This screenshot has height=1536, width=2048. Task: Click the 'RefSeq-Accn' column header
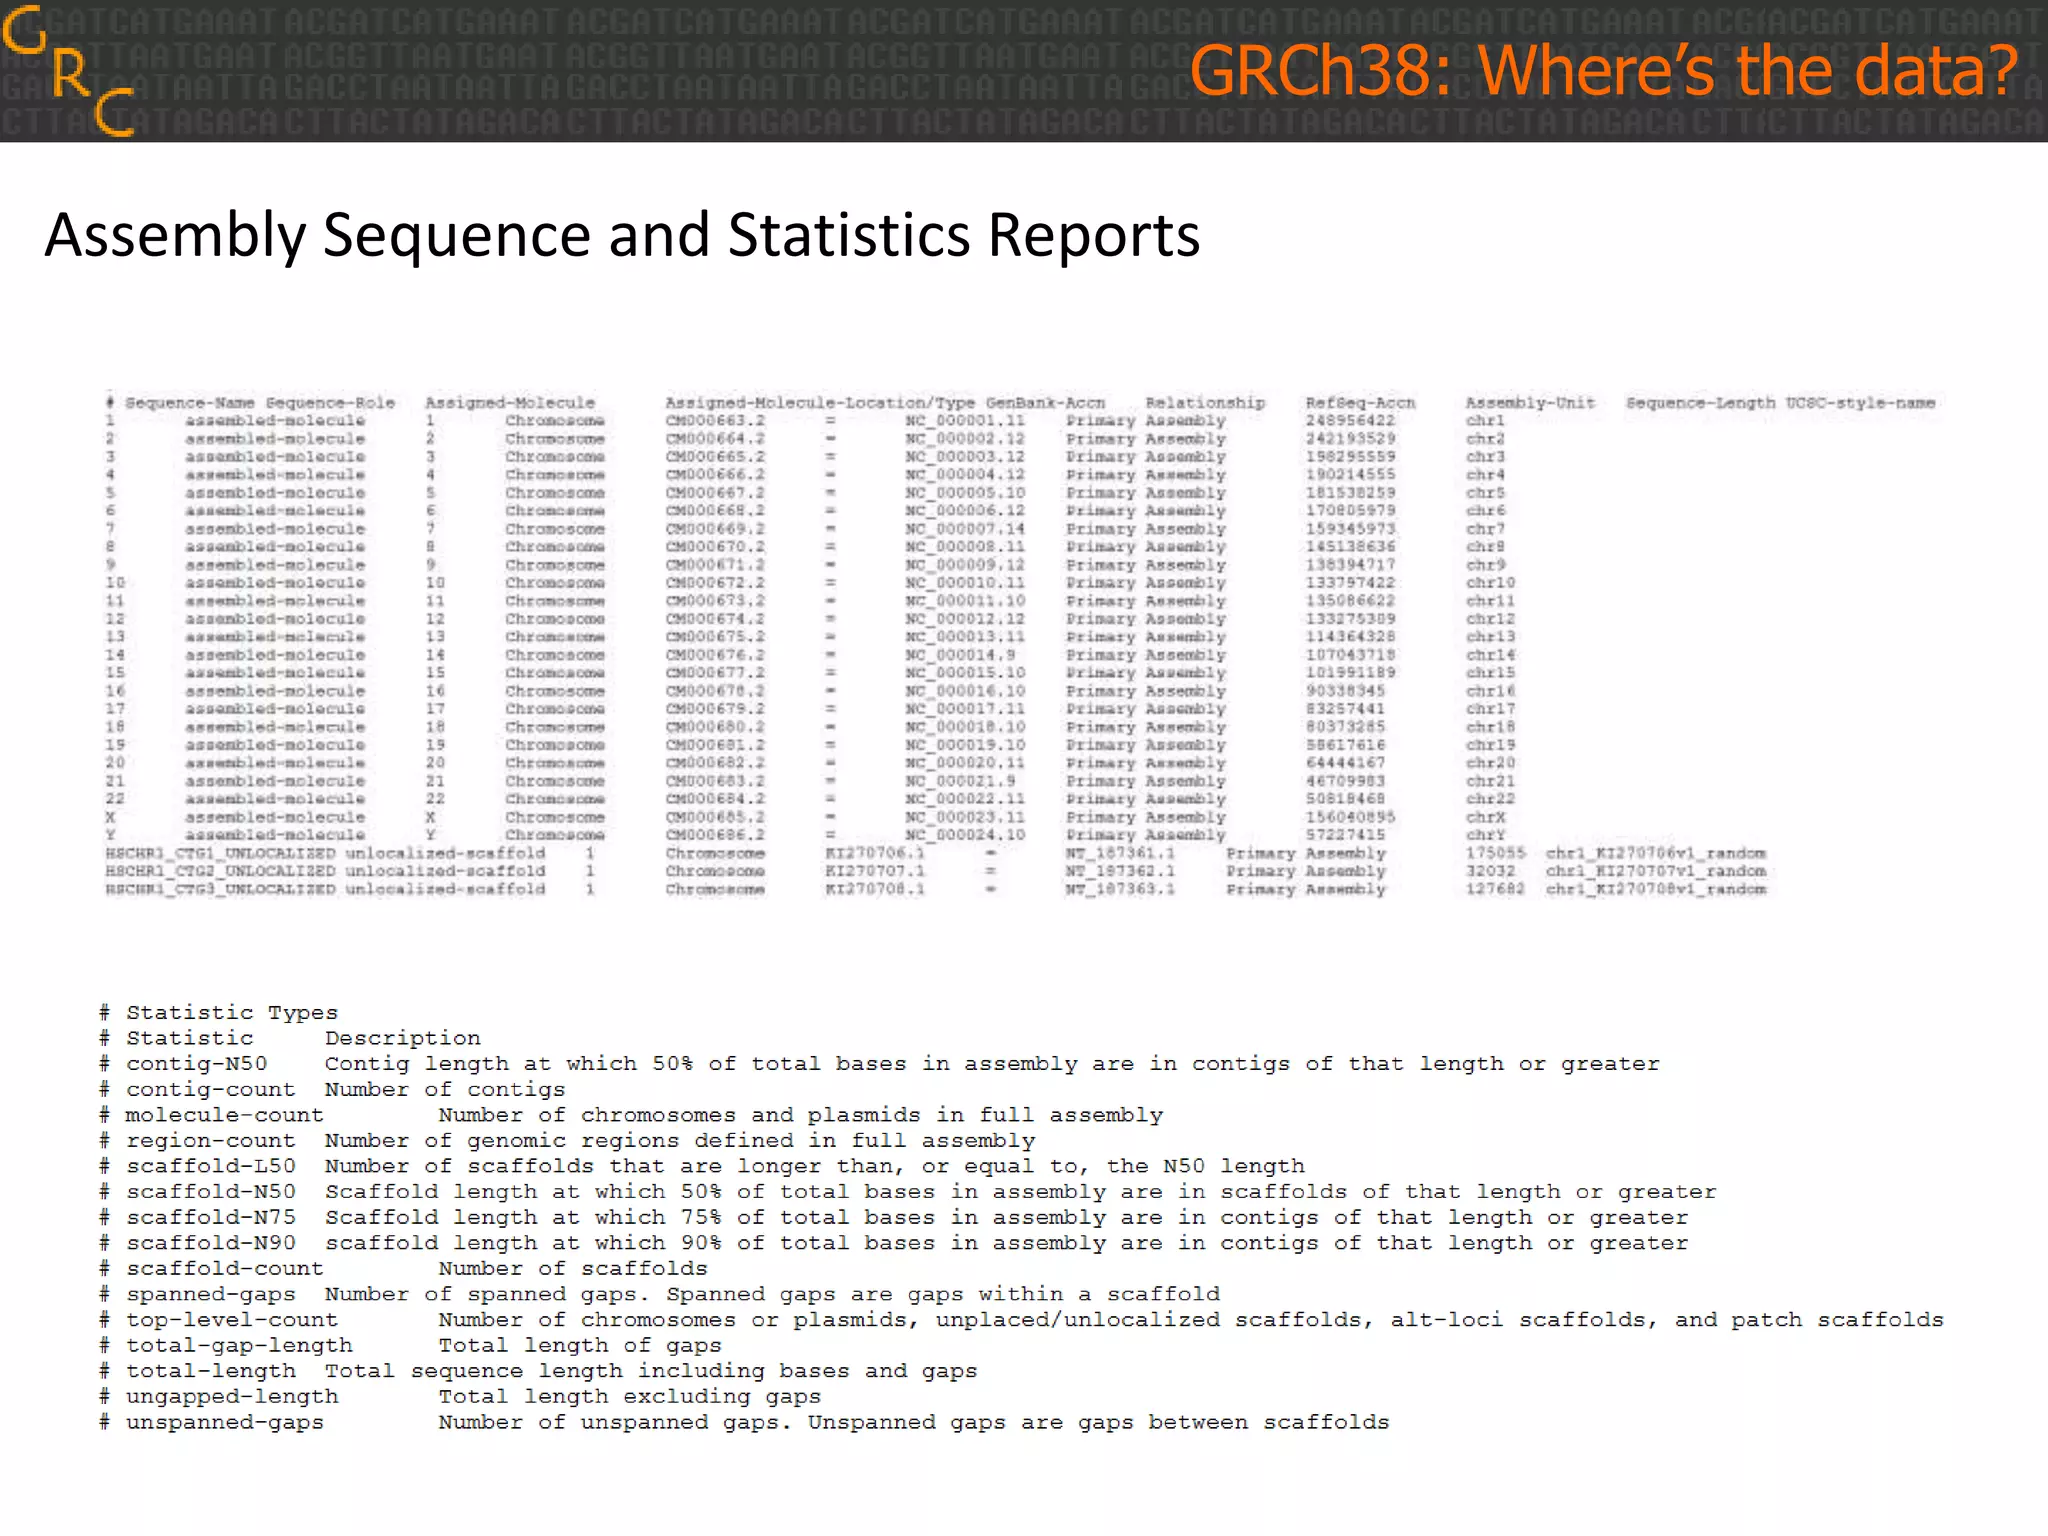coord(1360,403)
